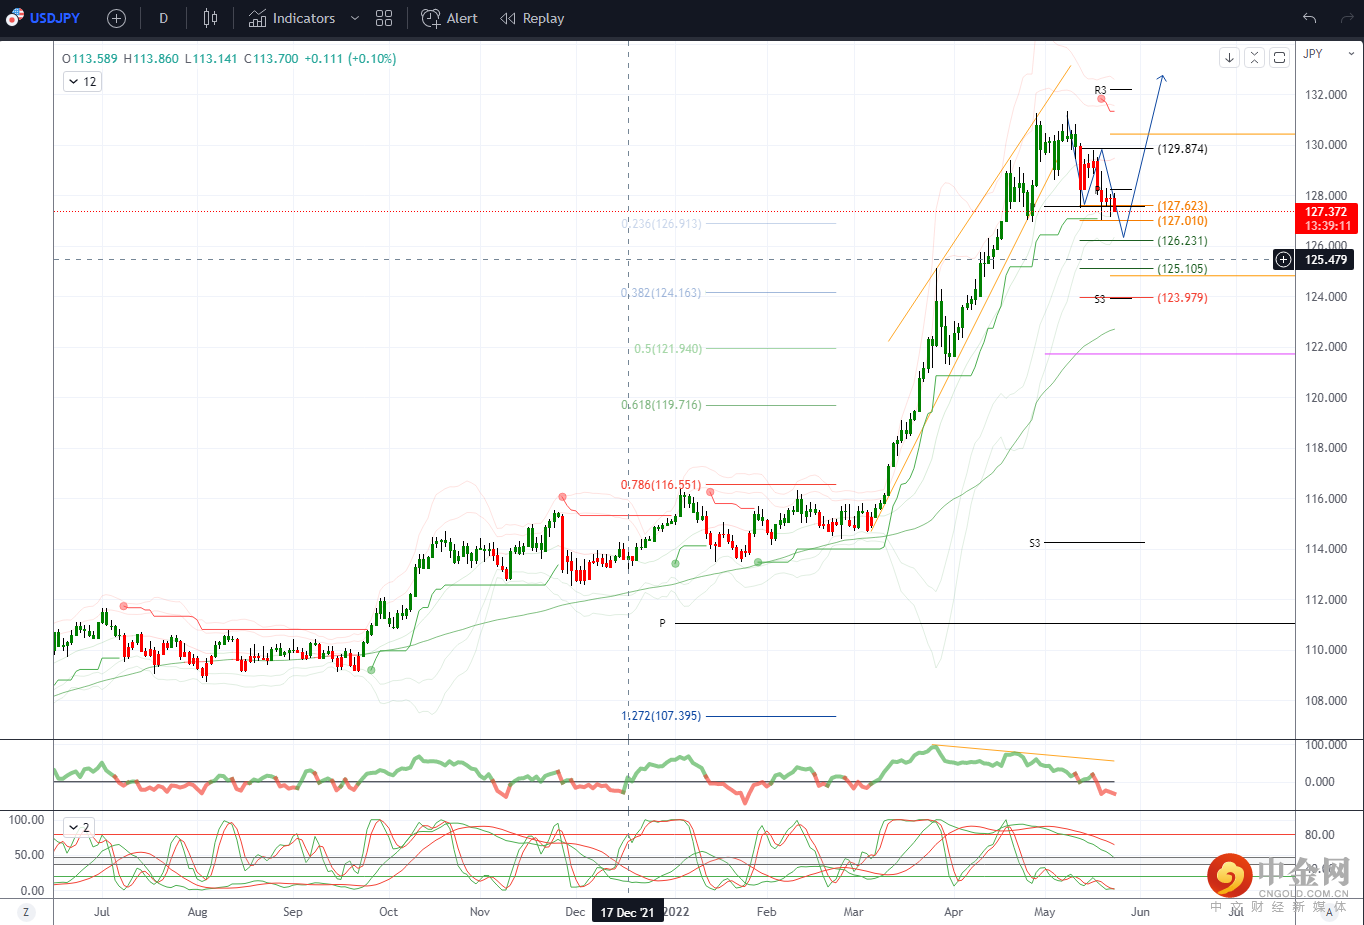Open the candlestick chart style picker
Screen dimensions: 1364x925
tap(210, 18)
